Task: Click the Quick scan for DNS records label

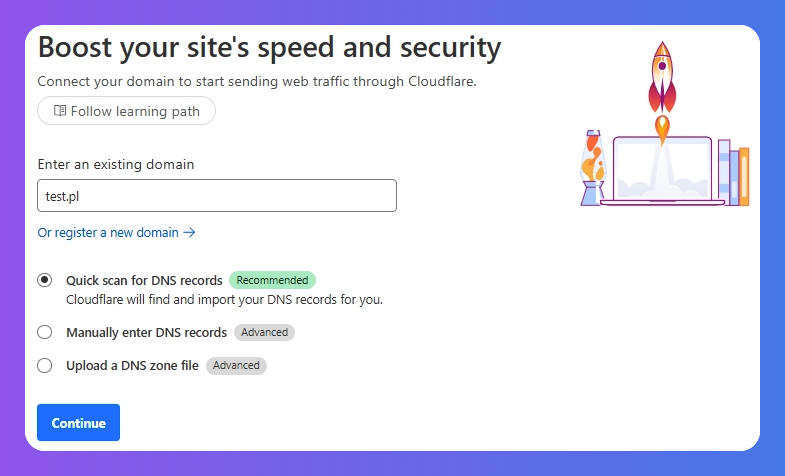Action: [144, 280]
